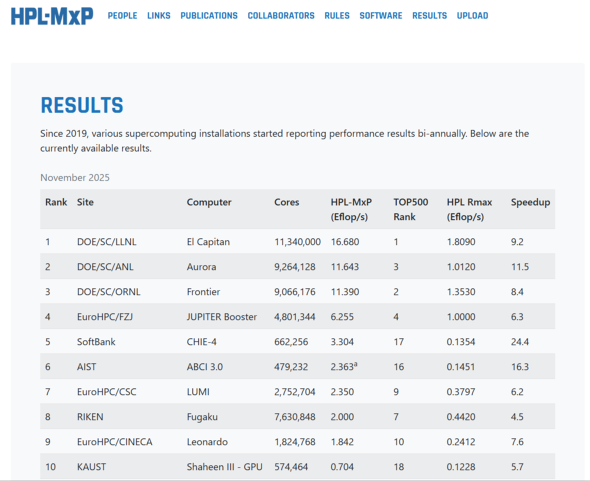Click the JUPITER Booster cell
This screenshot has height=481, width=590.
(x=222, y=317)
